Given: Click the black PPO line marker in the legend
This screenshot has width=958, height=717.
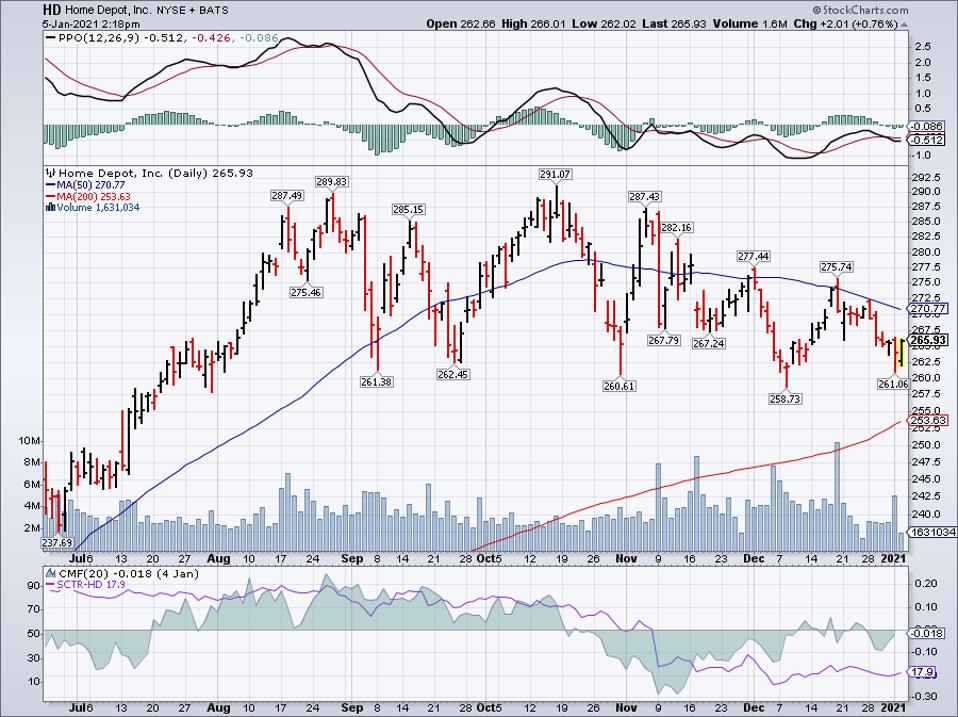Looking at the screenshot, I should pos(51,38).
